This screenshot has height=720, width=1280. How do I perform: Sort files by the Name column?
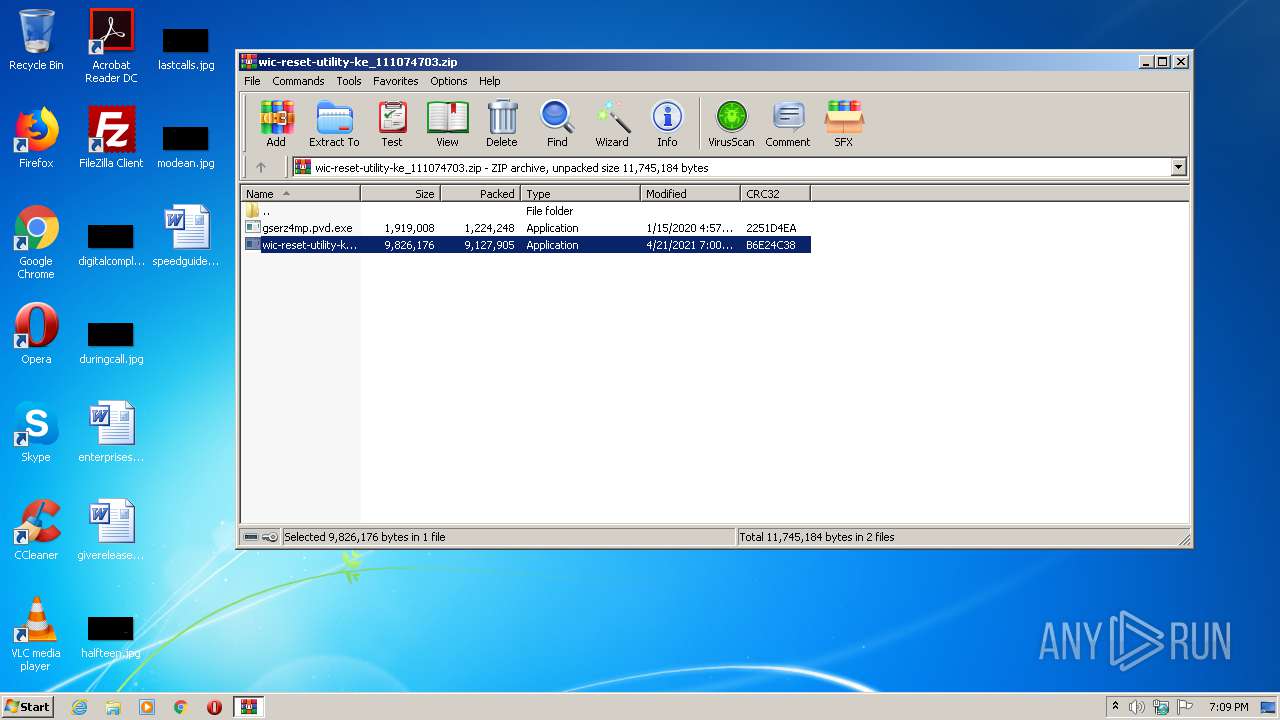pyautogui.click(x=301, y=194)
